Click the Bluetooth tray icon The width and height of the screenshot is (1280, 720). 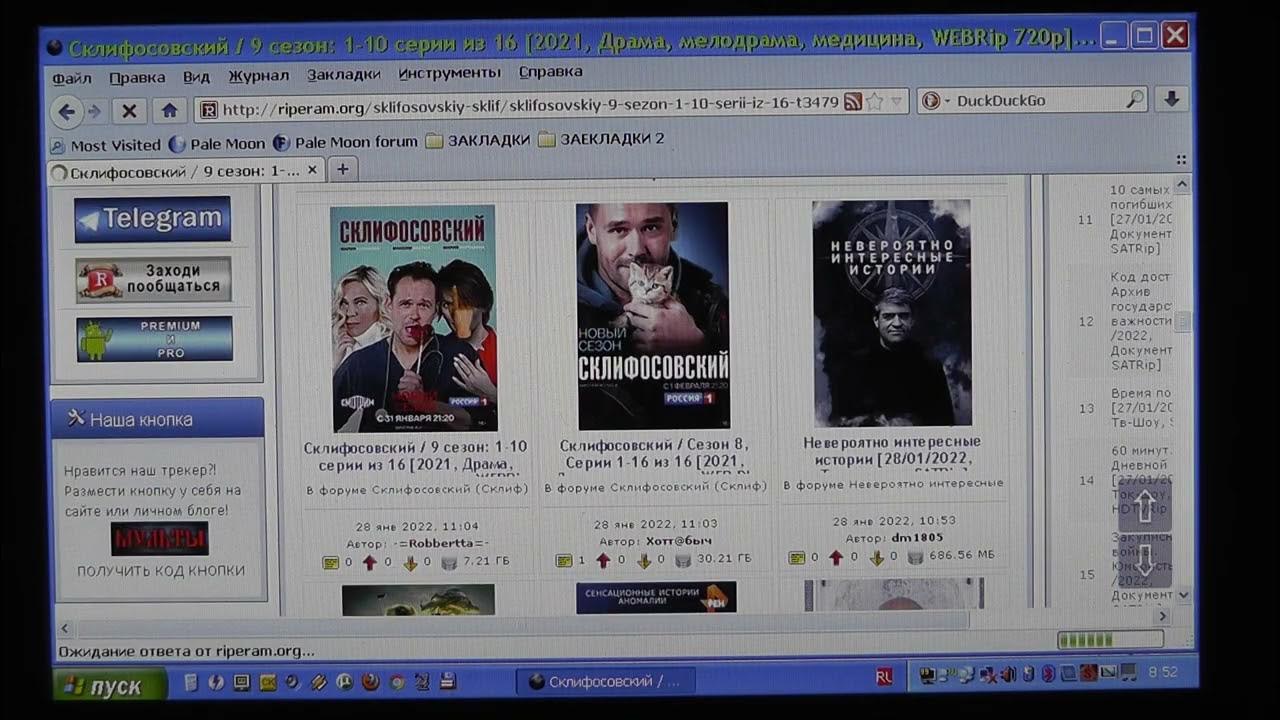click(x=1048, y=674)
